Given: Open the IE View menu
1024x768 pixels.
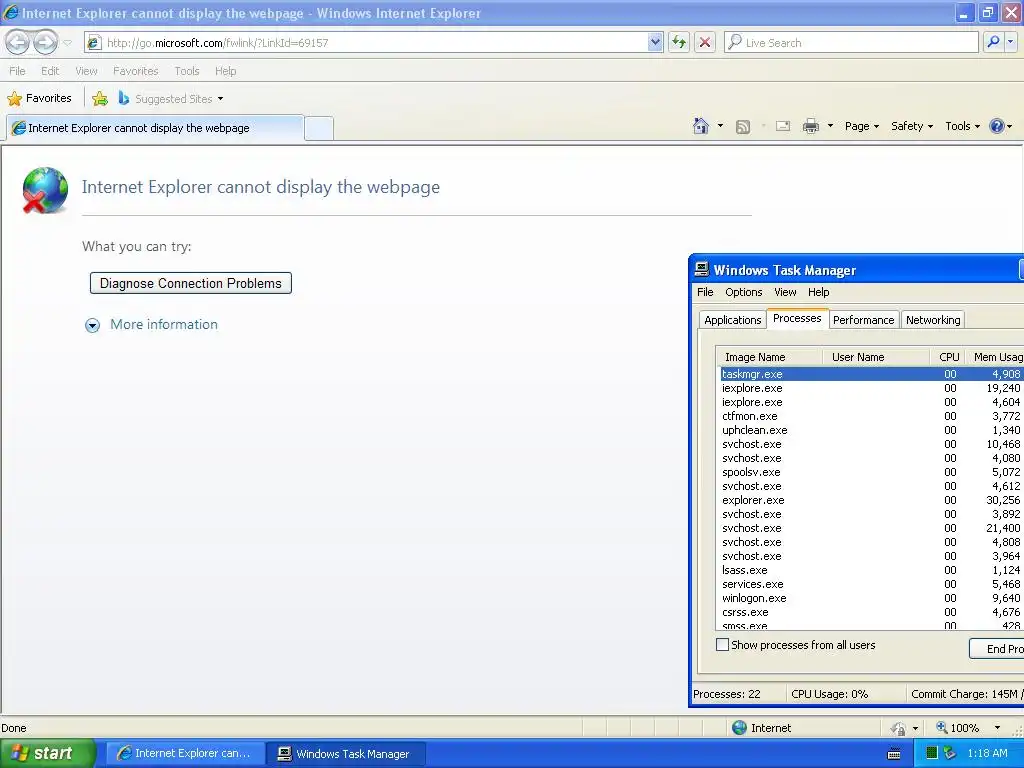Looking at the screenshot, I should (x=86, y=71).
